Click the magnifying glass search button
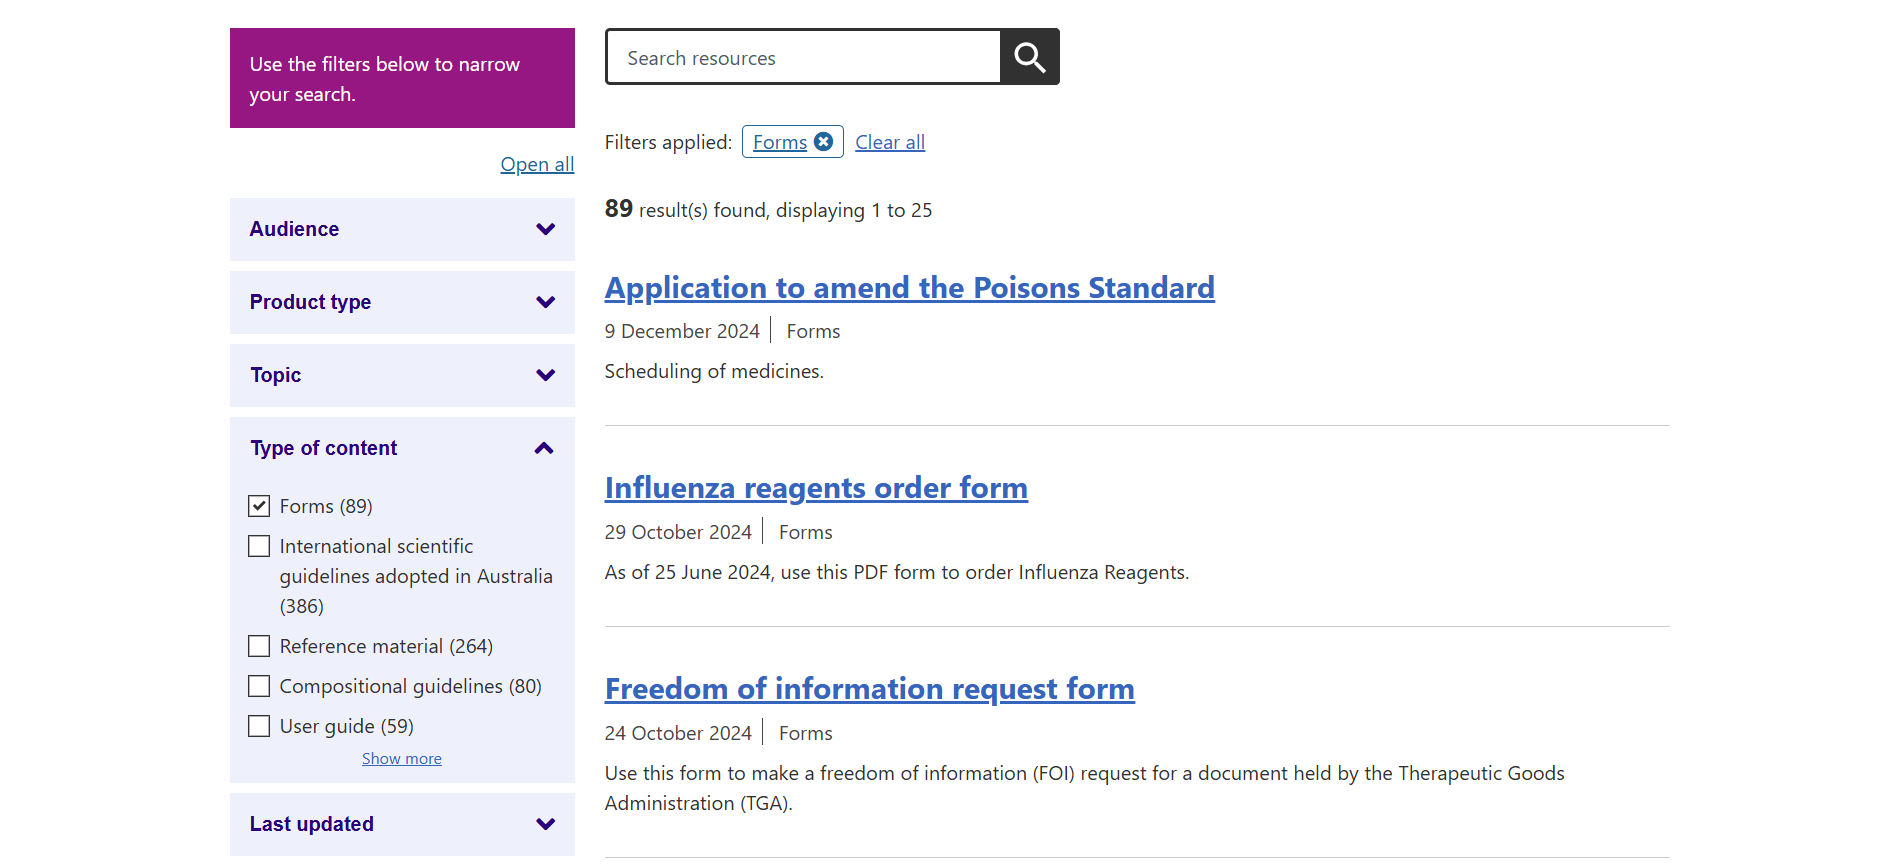Screen dimensions: 1897x867 [x=1029, y=57]
